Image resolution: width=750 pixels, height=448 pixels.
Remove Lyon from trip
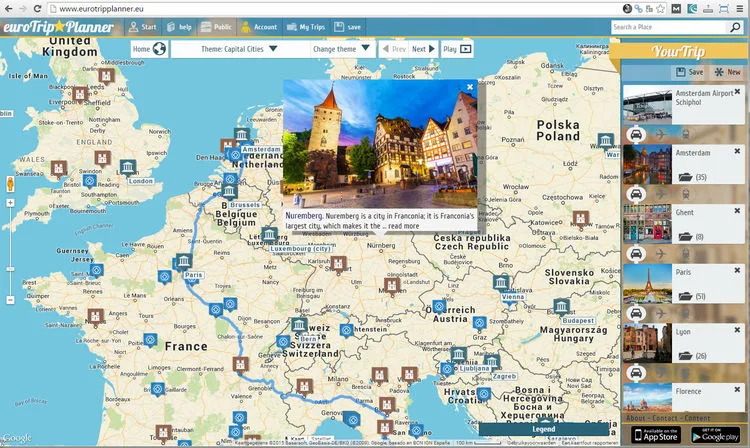pyautogui.click(x=737, y=330)
